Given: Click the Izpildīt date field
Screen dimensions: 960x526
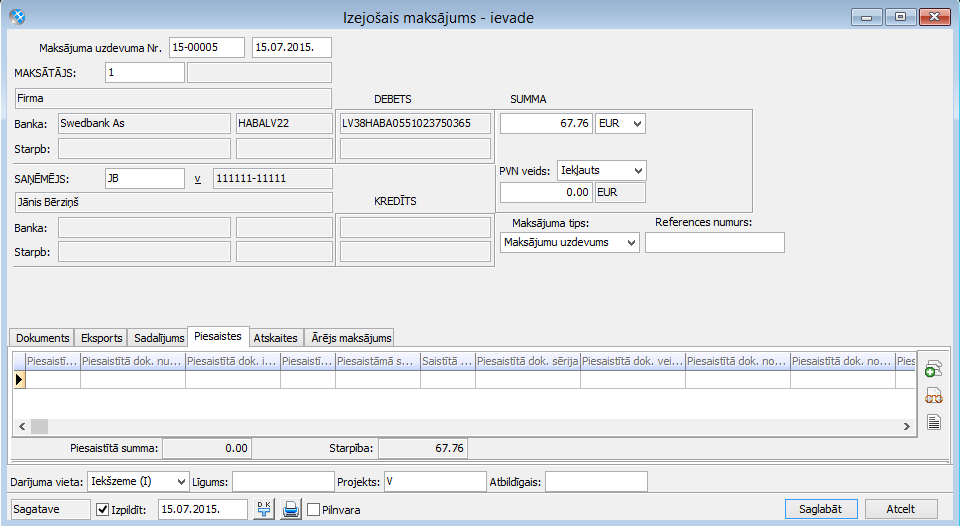Looking at the screenshot, I should click(203, 509).
